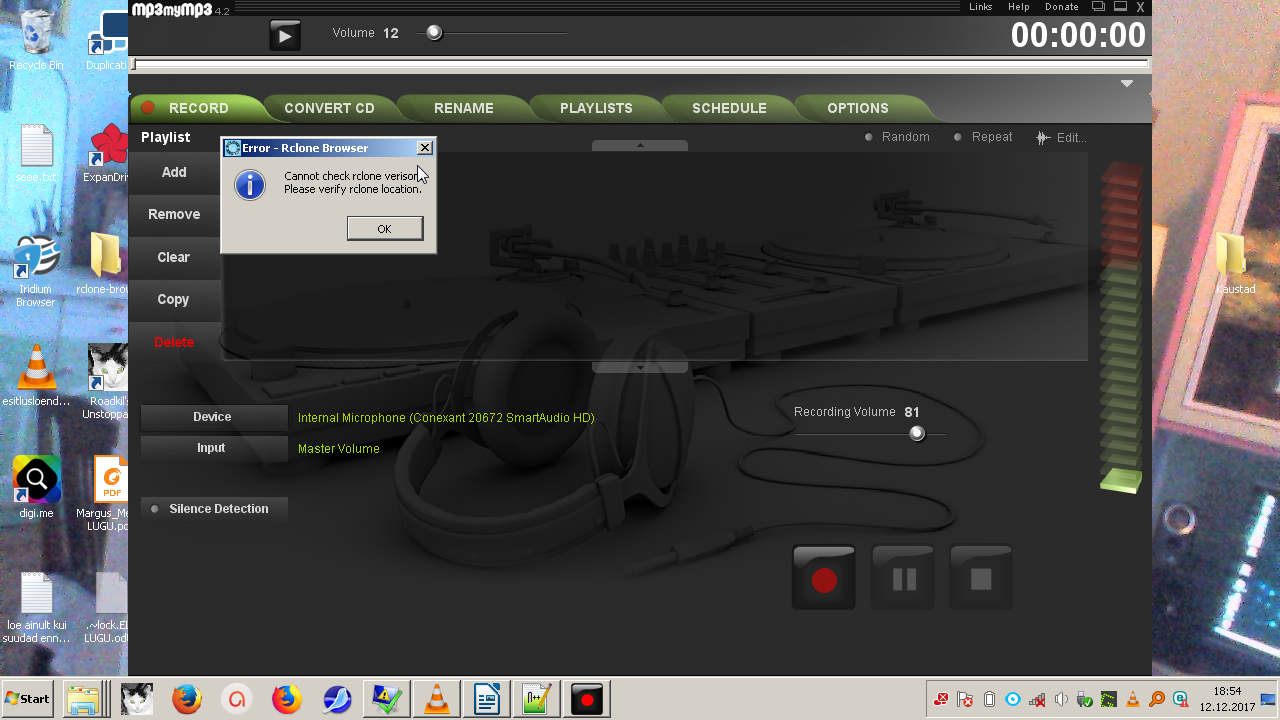The width and height of the screenshot is (1280, 720).
Task: Click the Action Center flag tray icon
Action: click(965, 699)
